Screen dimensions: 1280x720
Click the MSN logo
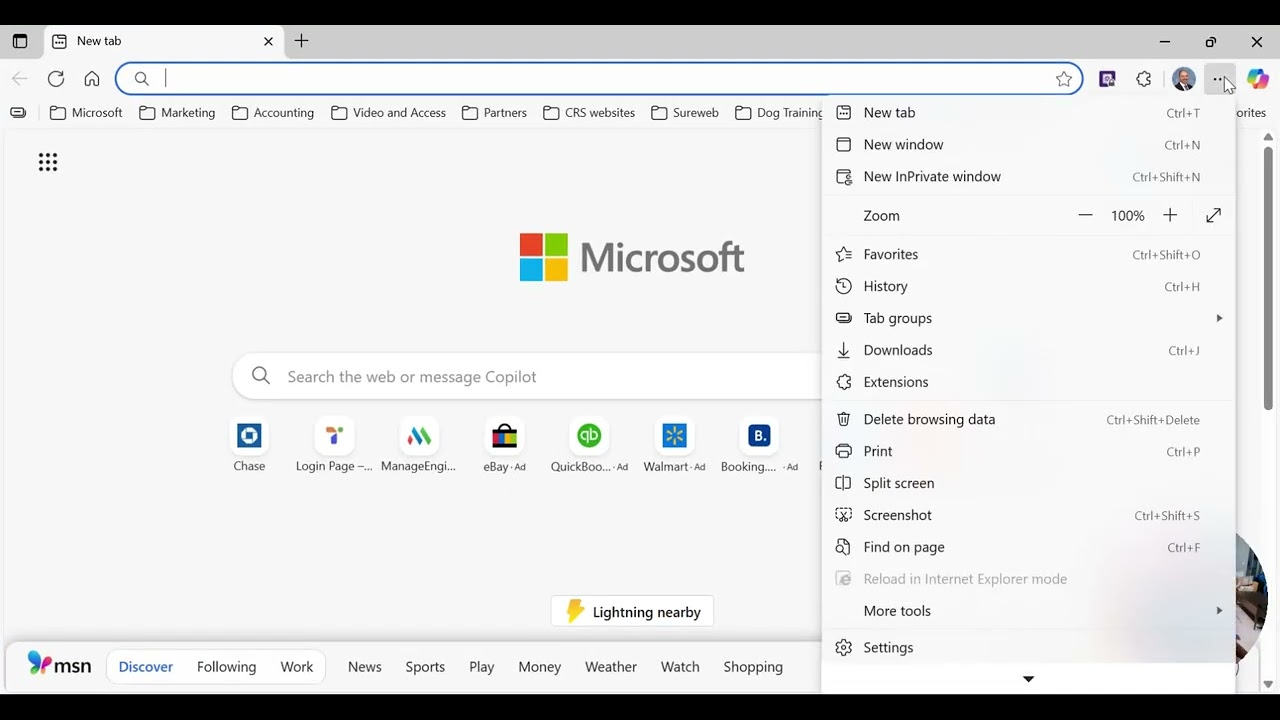click(x=59, y=664)
